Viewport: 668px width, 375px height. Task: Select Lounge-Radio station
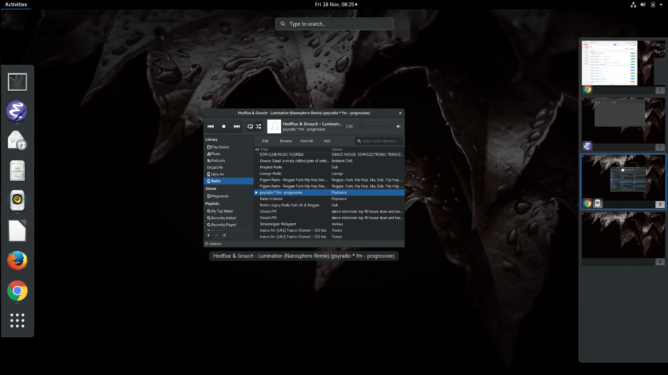329,173
